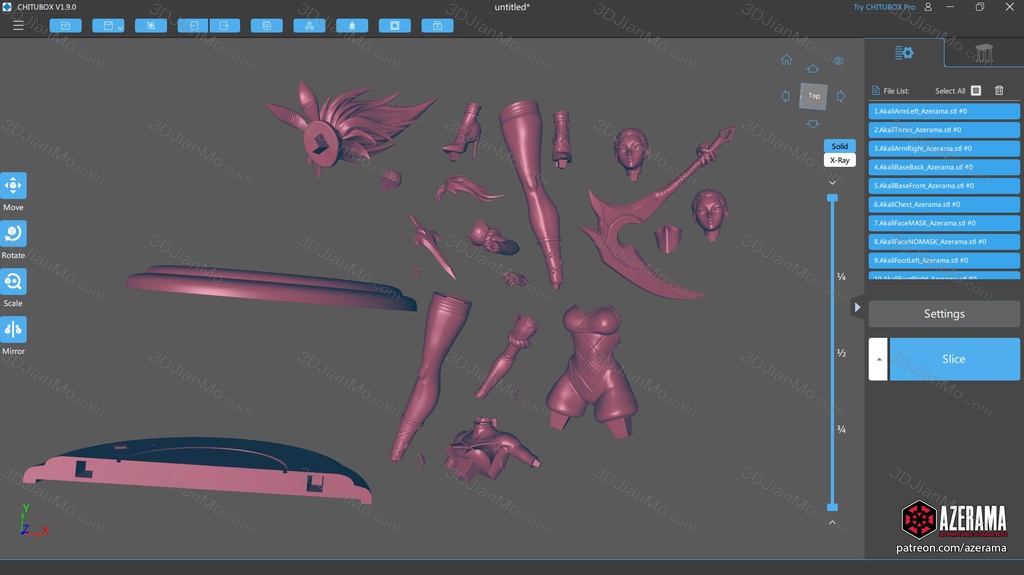Select 7.AkaliFaceMASK_Azerama.stl in file list
Screen dimensions: 1024x575
click(944, 223)
